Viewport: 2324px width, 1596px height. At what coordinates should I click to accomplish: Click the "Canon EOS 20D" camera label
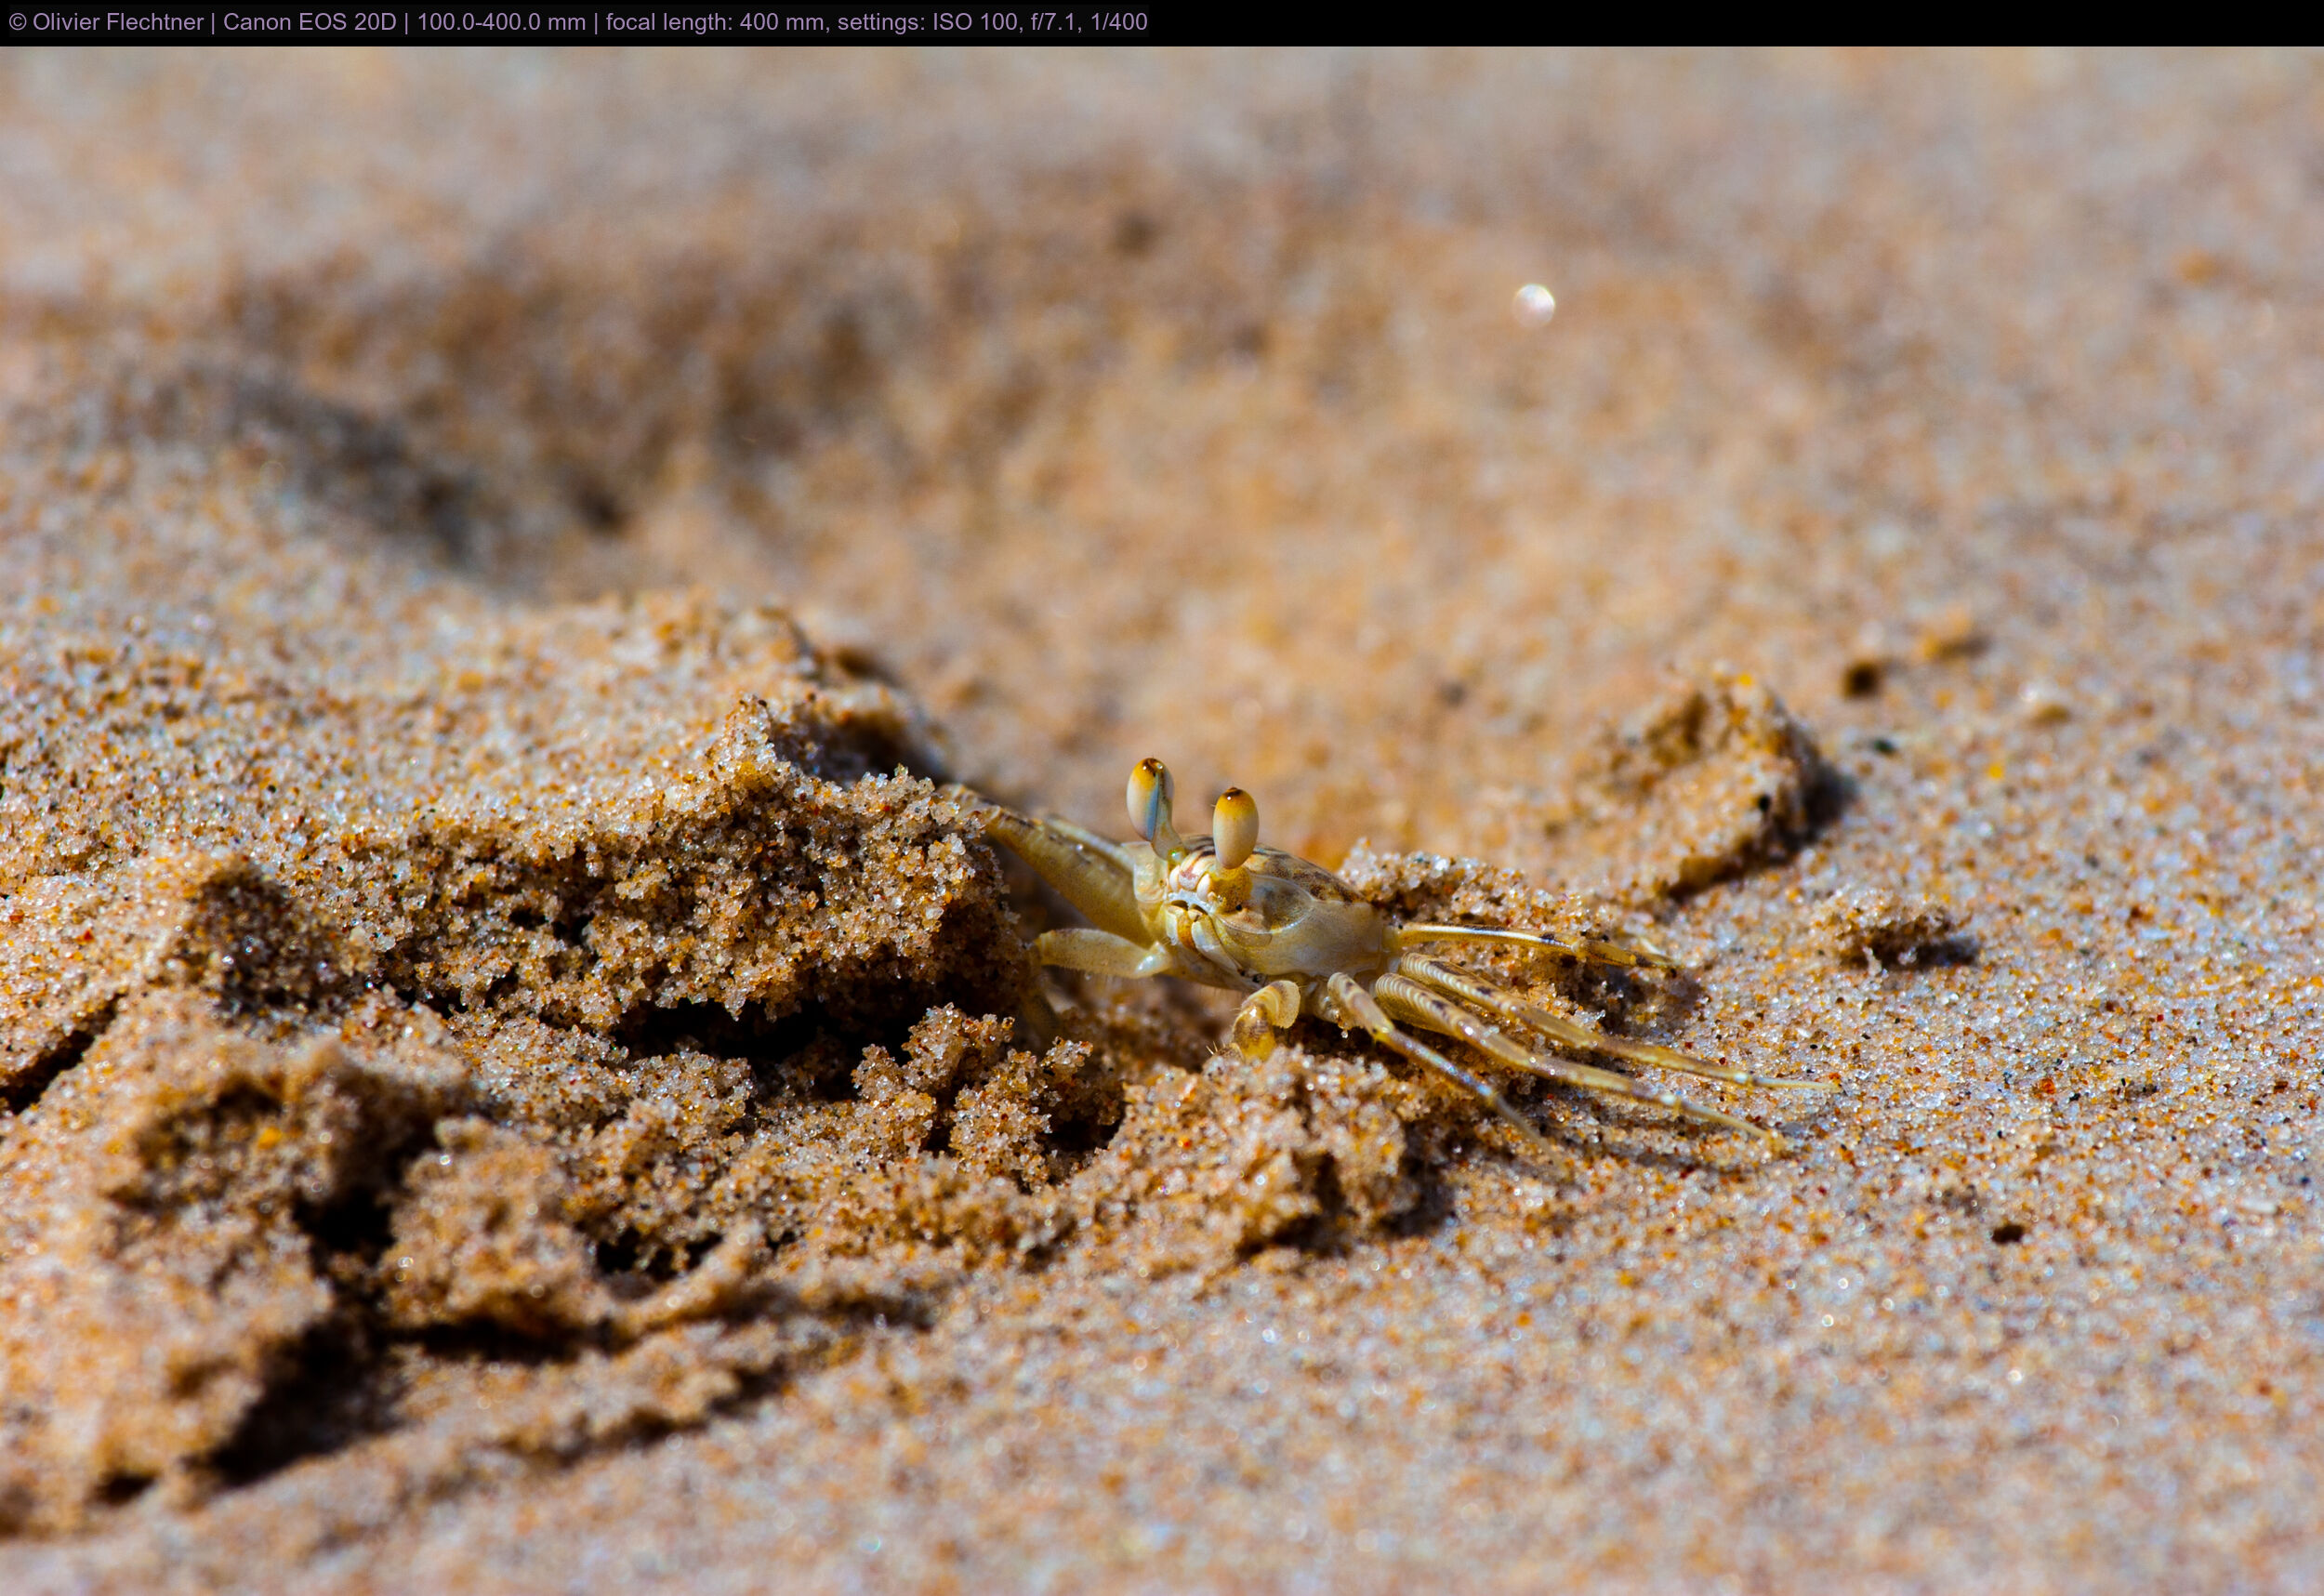309,22
